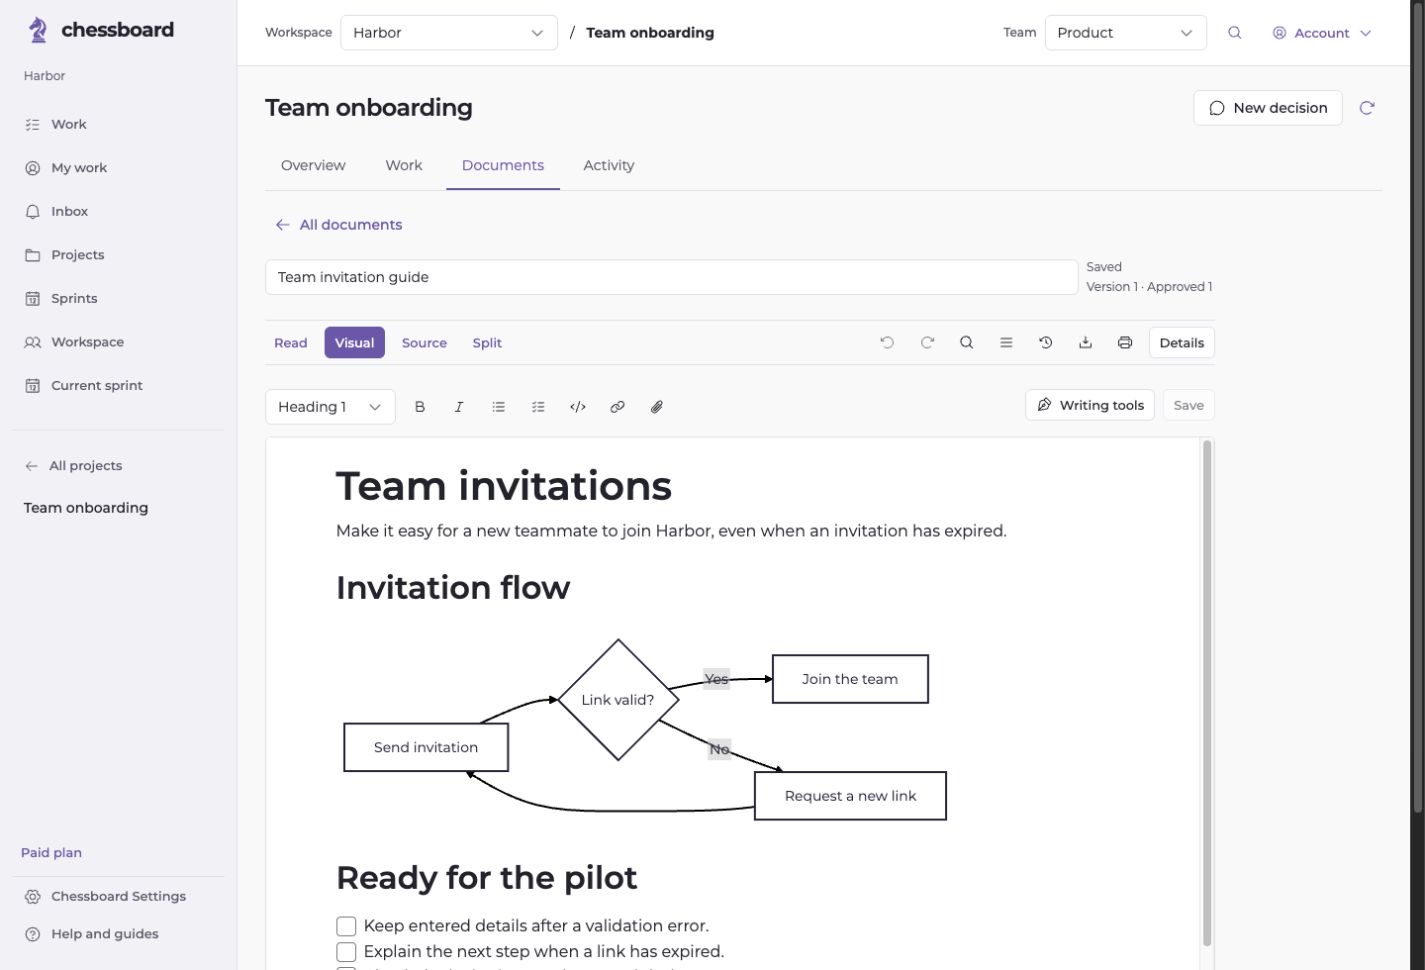Click the refresh icon beside New decision

[x=1367, y=108]
